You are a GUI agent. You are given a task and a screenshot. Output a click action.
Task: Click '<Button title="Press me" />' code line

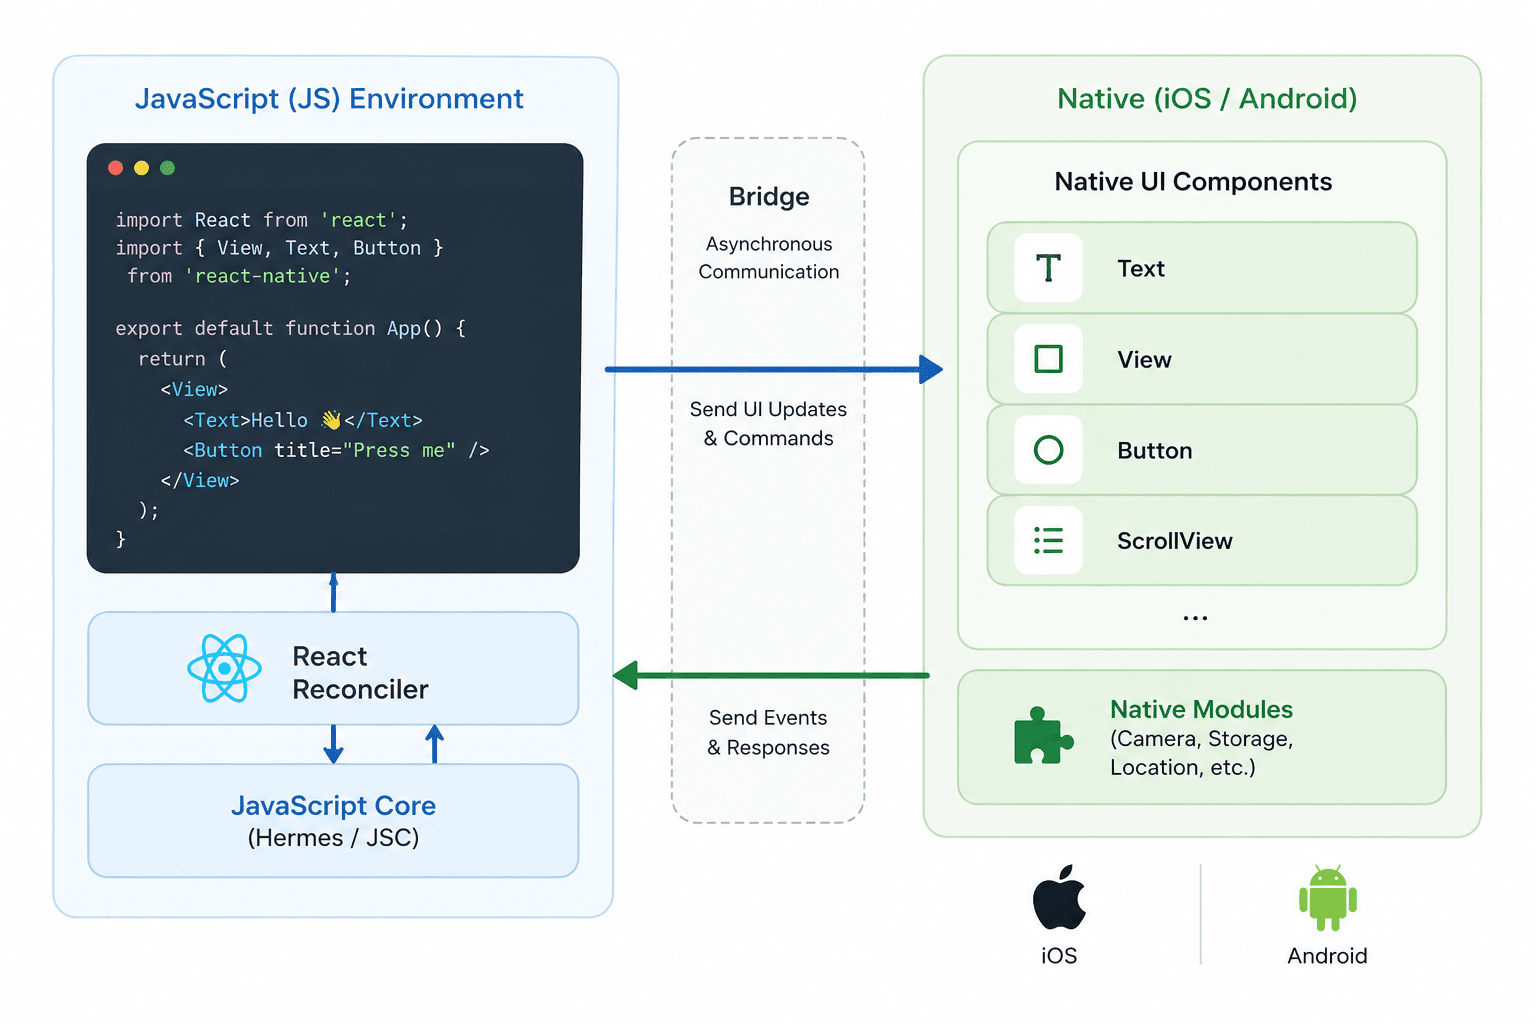[336, 450]
